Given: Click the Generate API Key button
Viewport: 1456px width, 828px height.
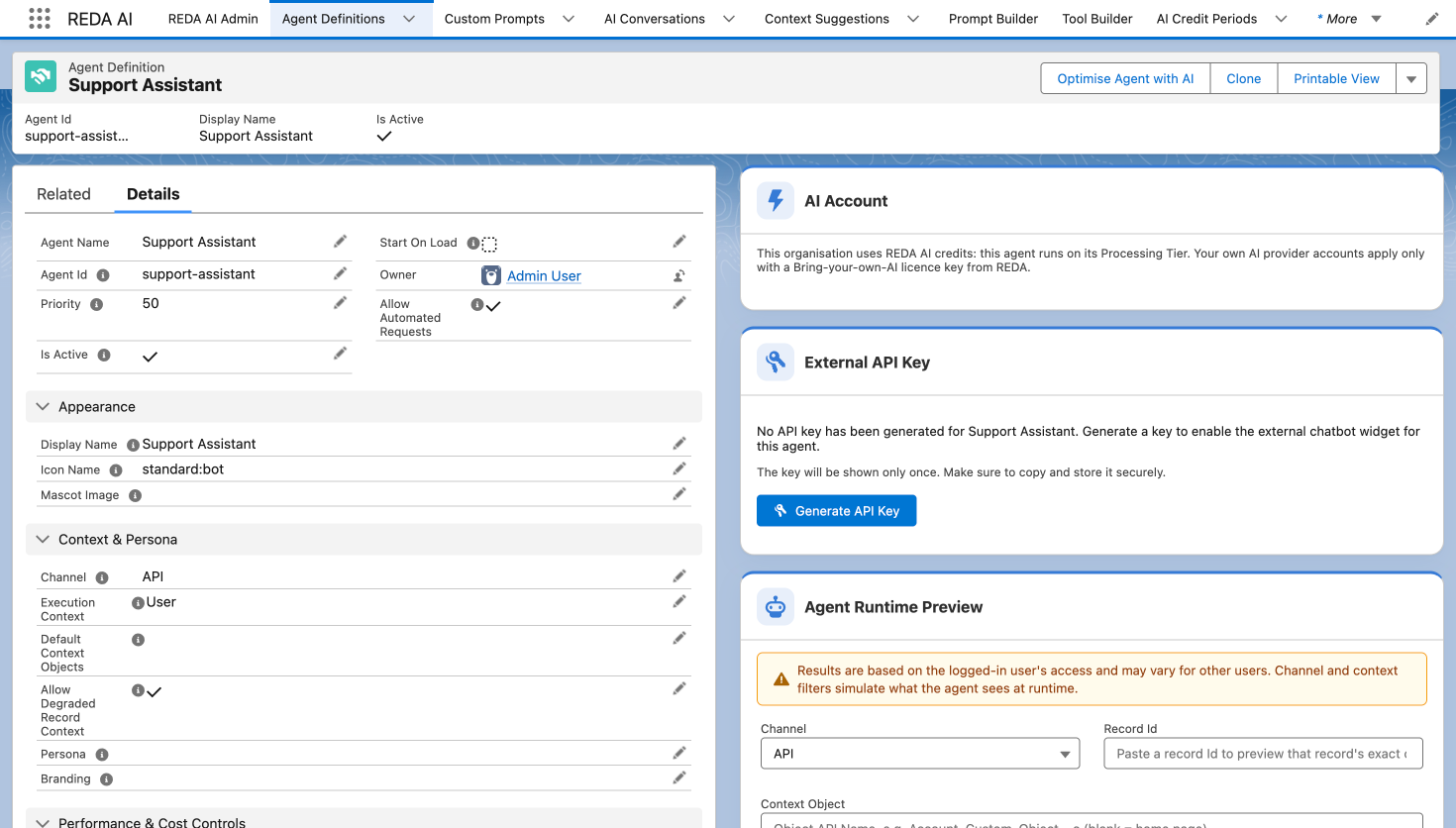Looking at the screenshot, I should click(x=836, y=510).
